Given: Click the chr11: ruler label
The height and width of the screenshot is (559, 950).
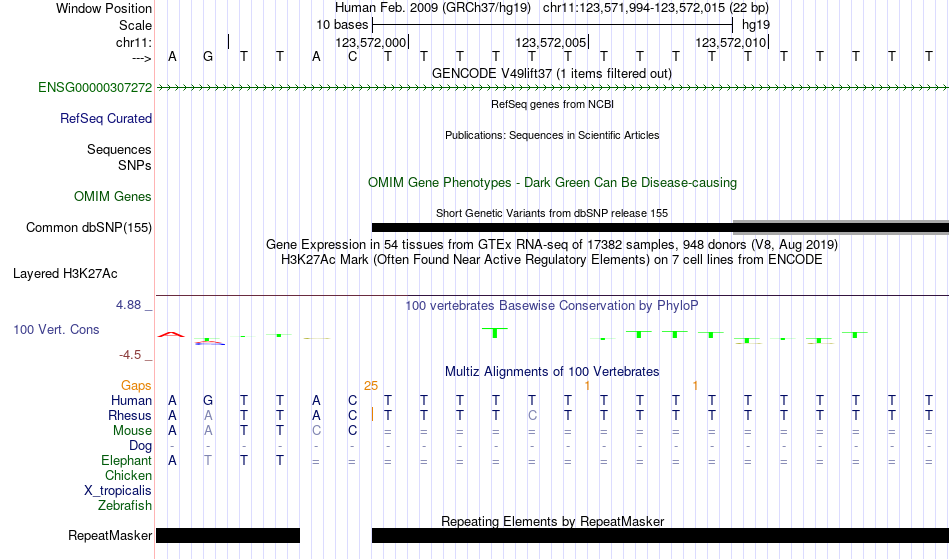Looking at the screenshot, I should point(134,42).
